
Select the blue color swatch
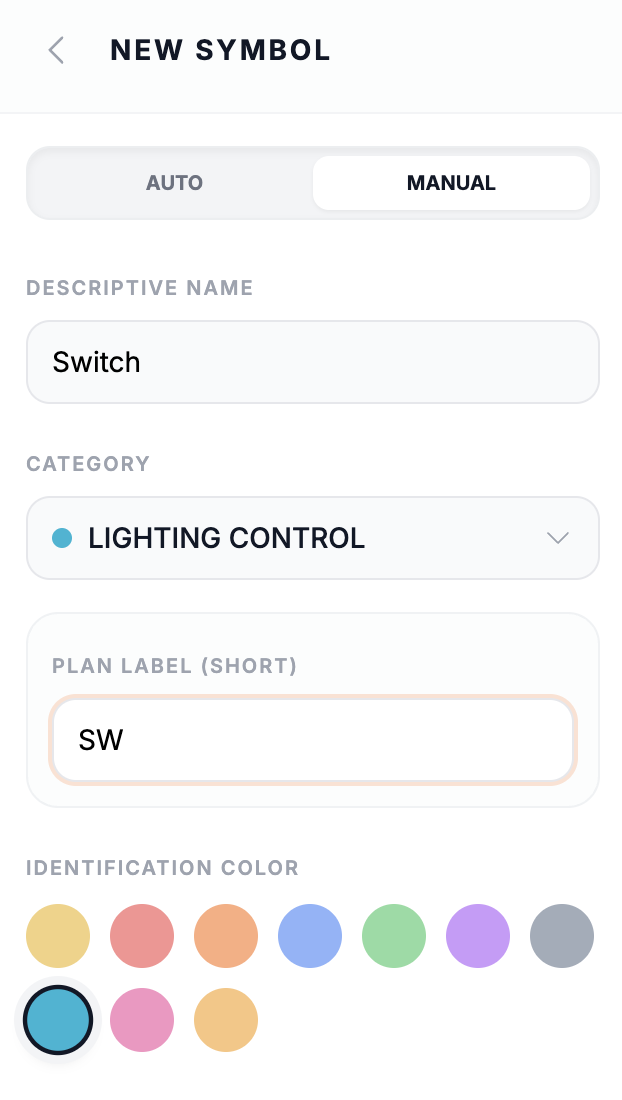coord(310,936)
